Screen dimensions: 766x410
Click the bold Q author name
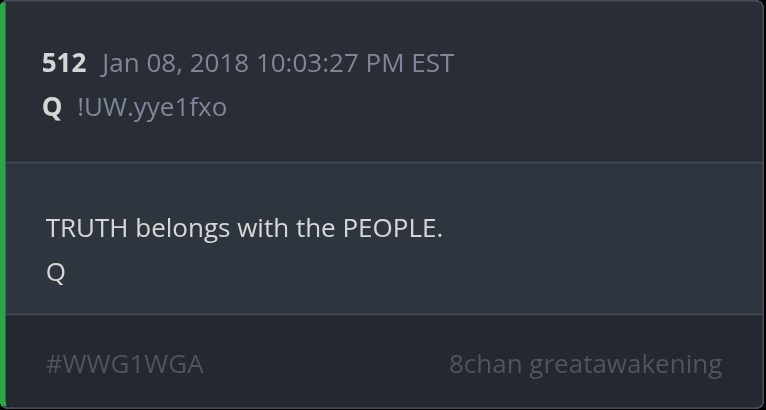[x=52, y=107]
